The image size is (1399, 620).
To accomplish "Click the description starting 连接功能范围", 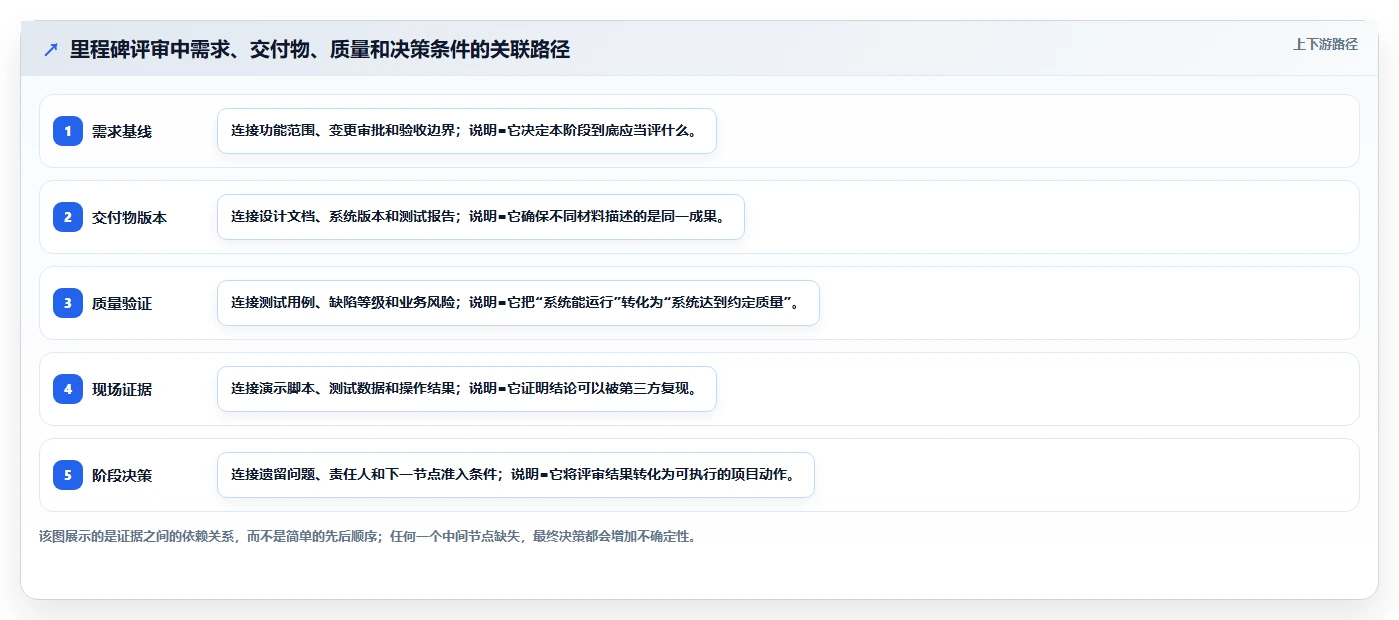I will [467, 131].
